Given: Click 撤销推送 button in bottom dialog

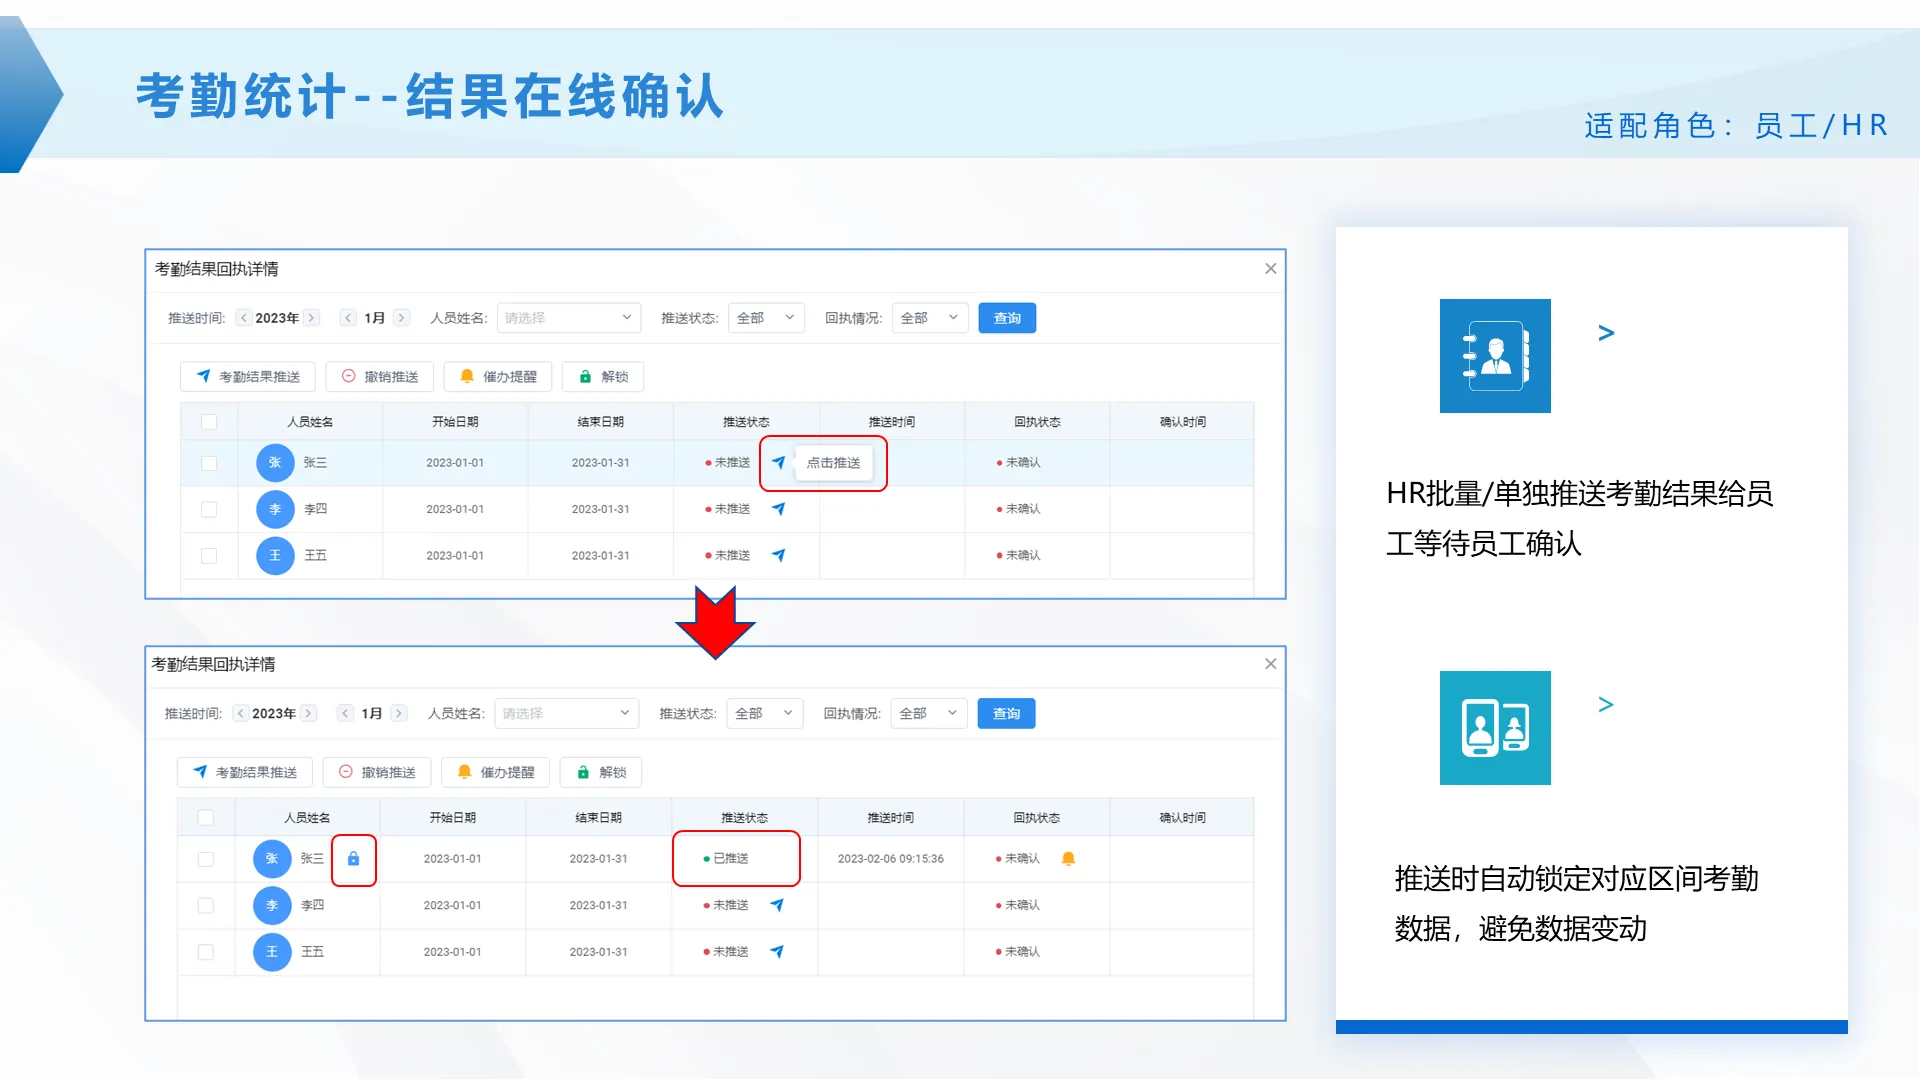Looking at the screenshot, I should [x=377, y=772].
